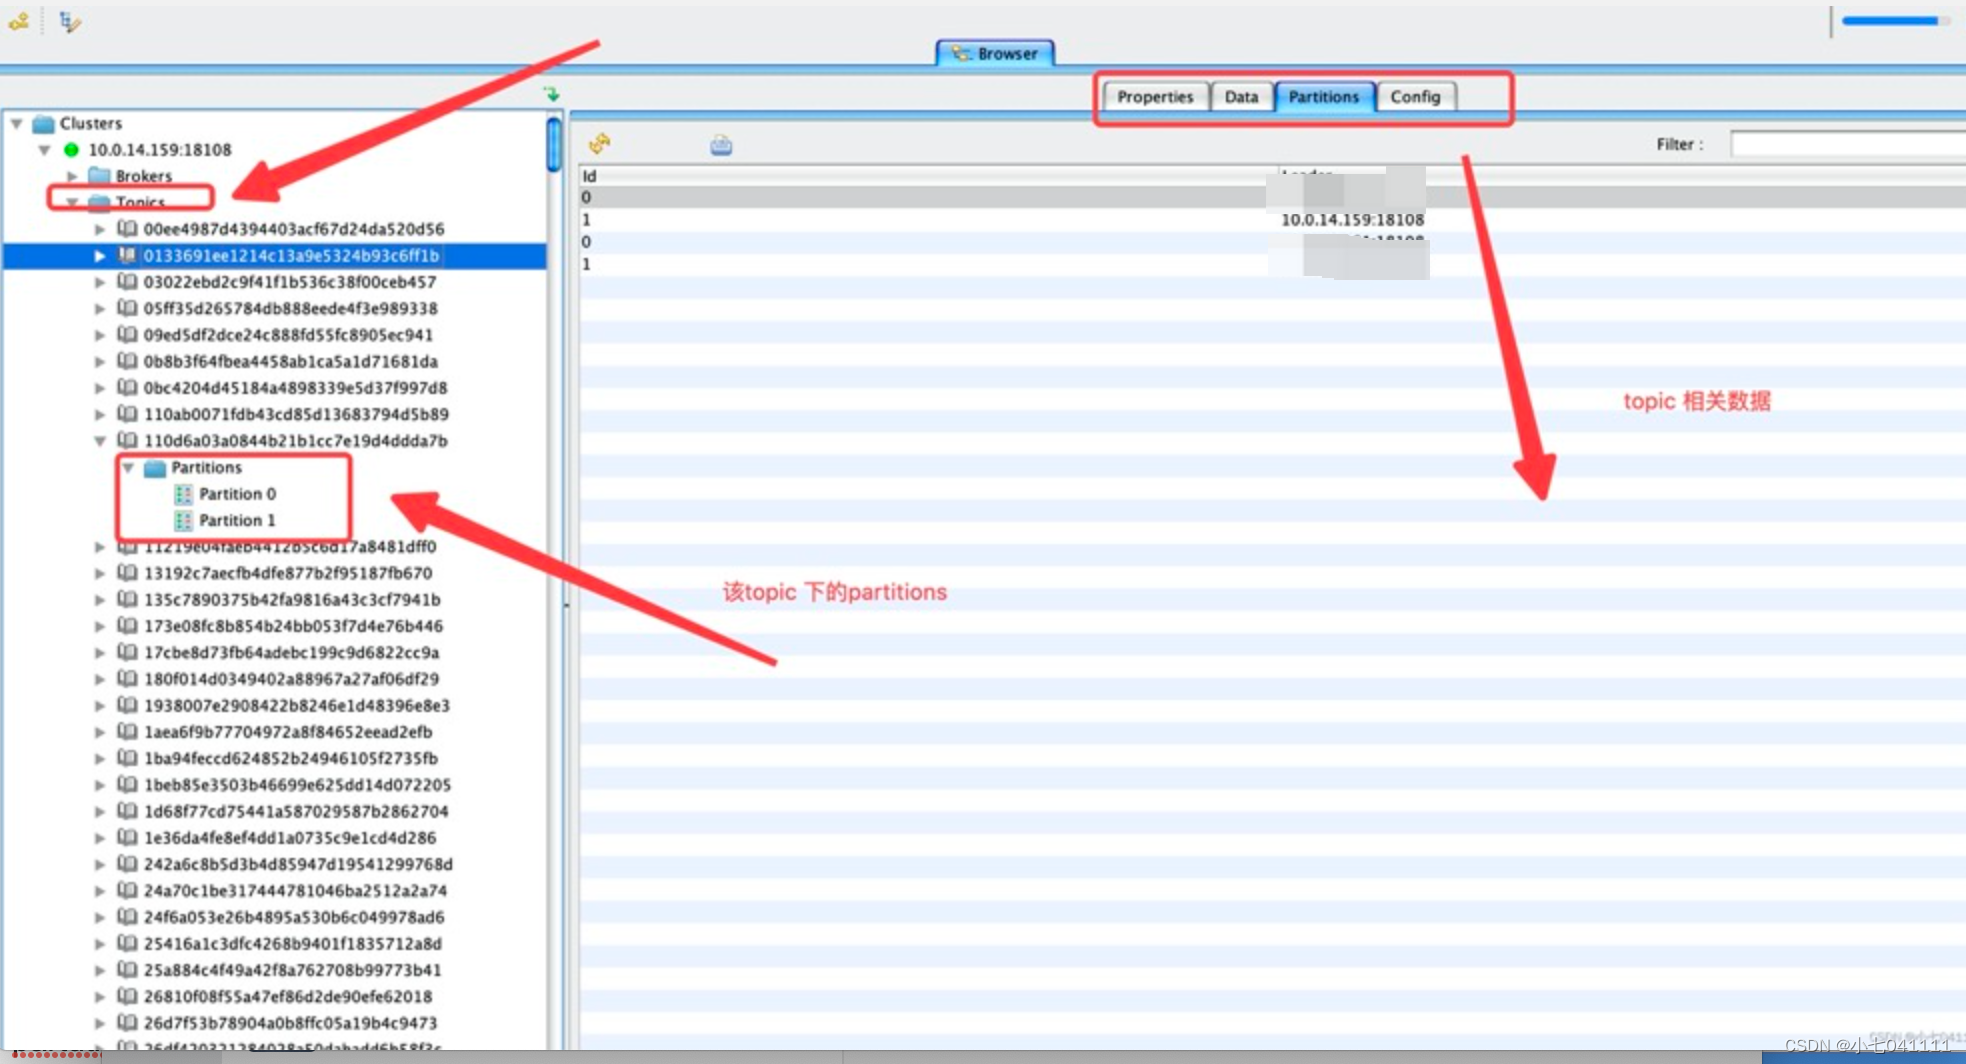Click leader cell 10.0.14.159:18108 in table
1966x1064 pixels.
(1352, 220)
